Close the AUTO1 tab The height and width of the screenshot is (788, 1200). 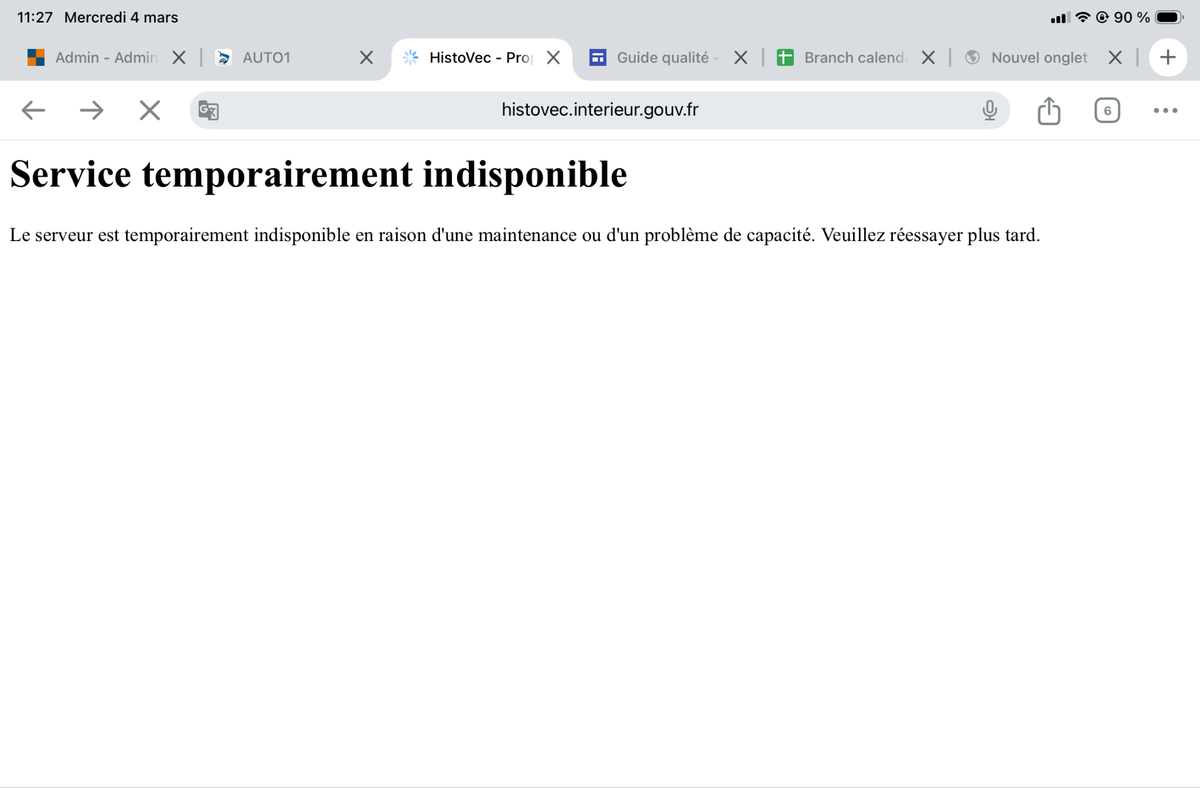tap(366, 58)
